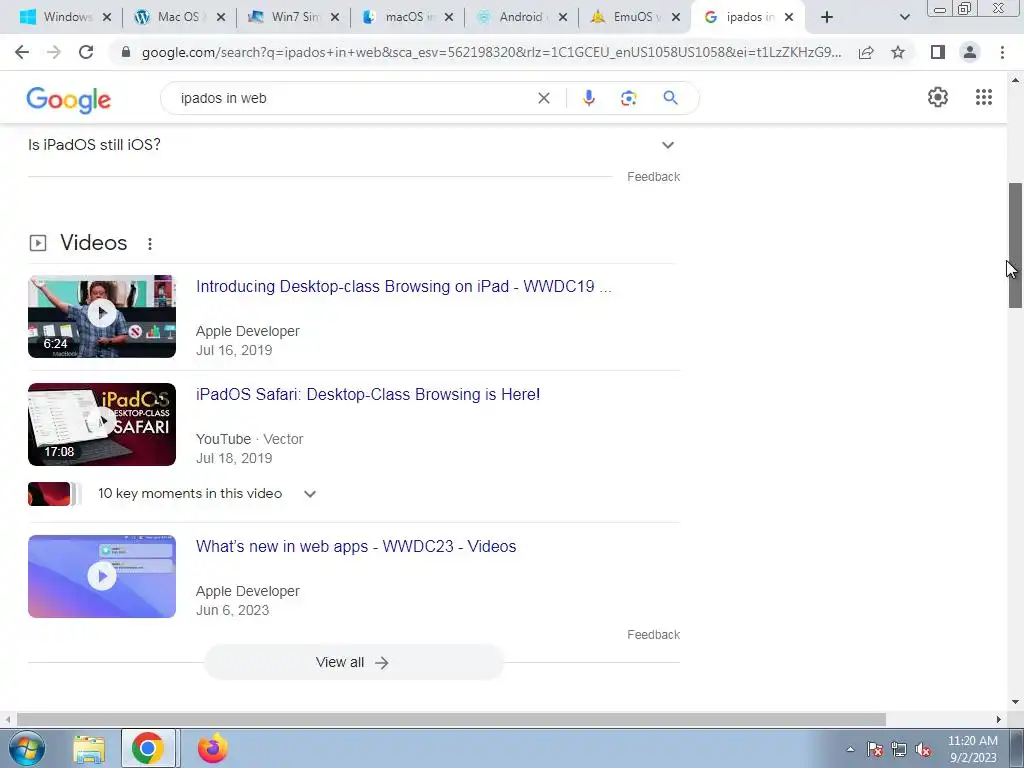Click the scroll right arrow
The height and width of the screenshot is (768, 1024).
click(x=999, y=719)
